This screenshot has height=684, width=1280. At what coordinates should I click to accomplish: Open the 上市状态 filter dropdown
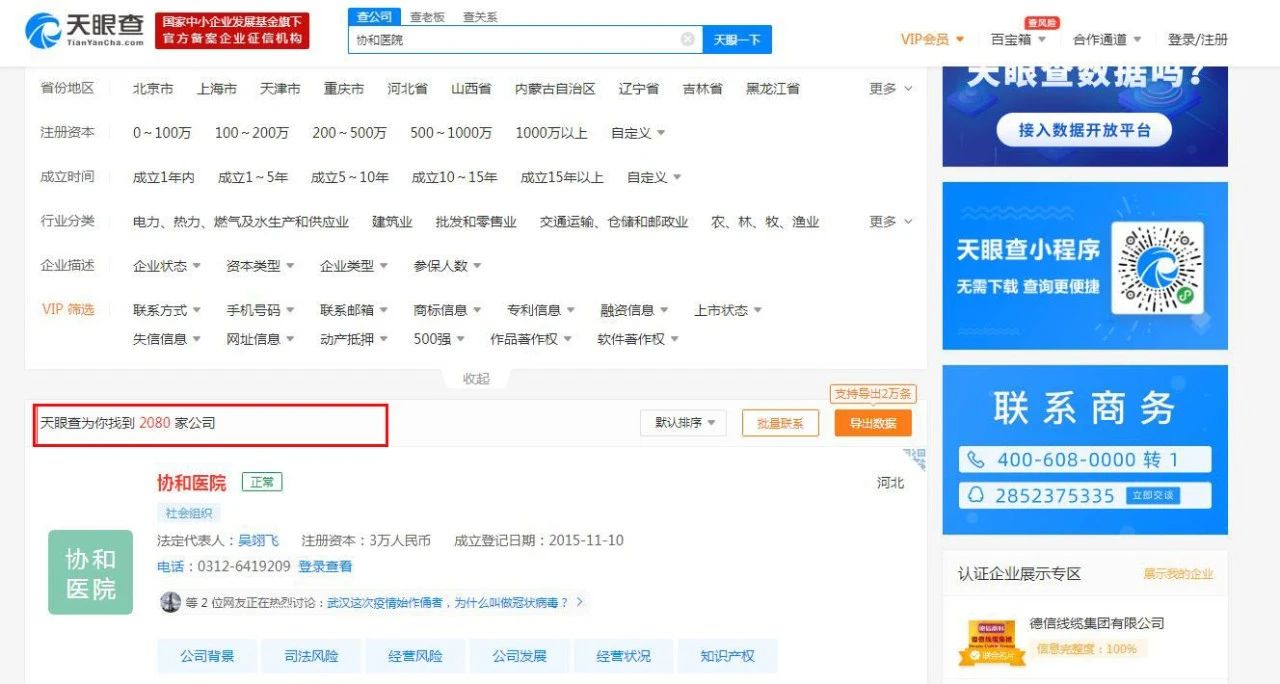[x=728, y=310]
